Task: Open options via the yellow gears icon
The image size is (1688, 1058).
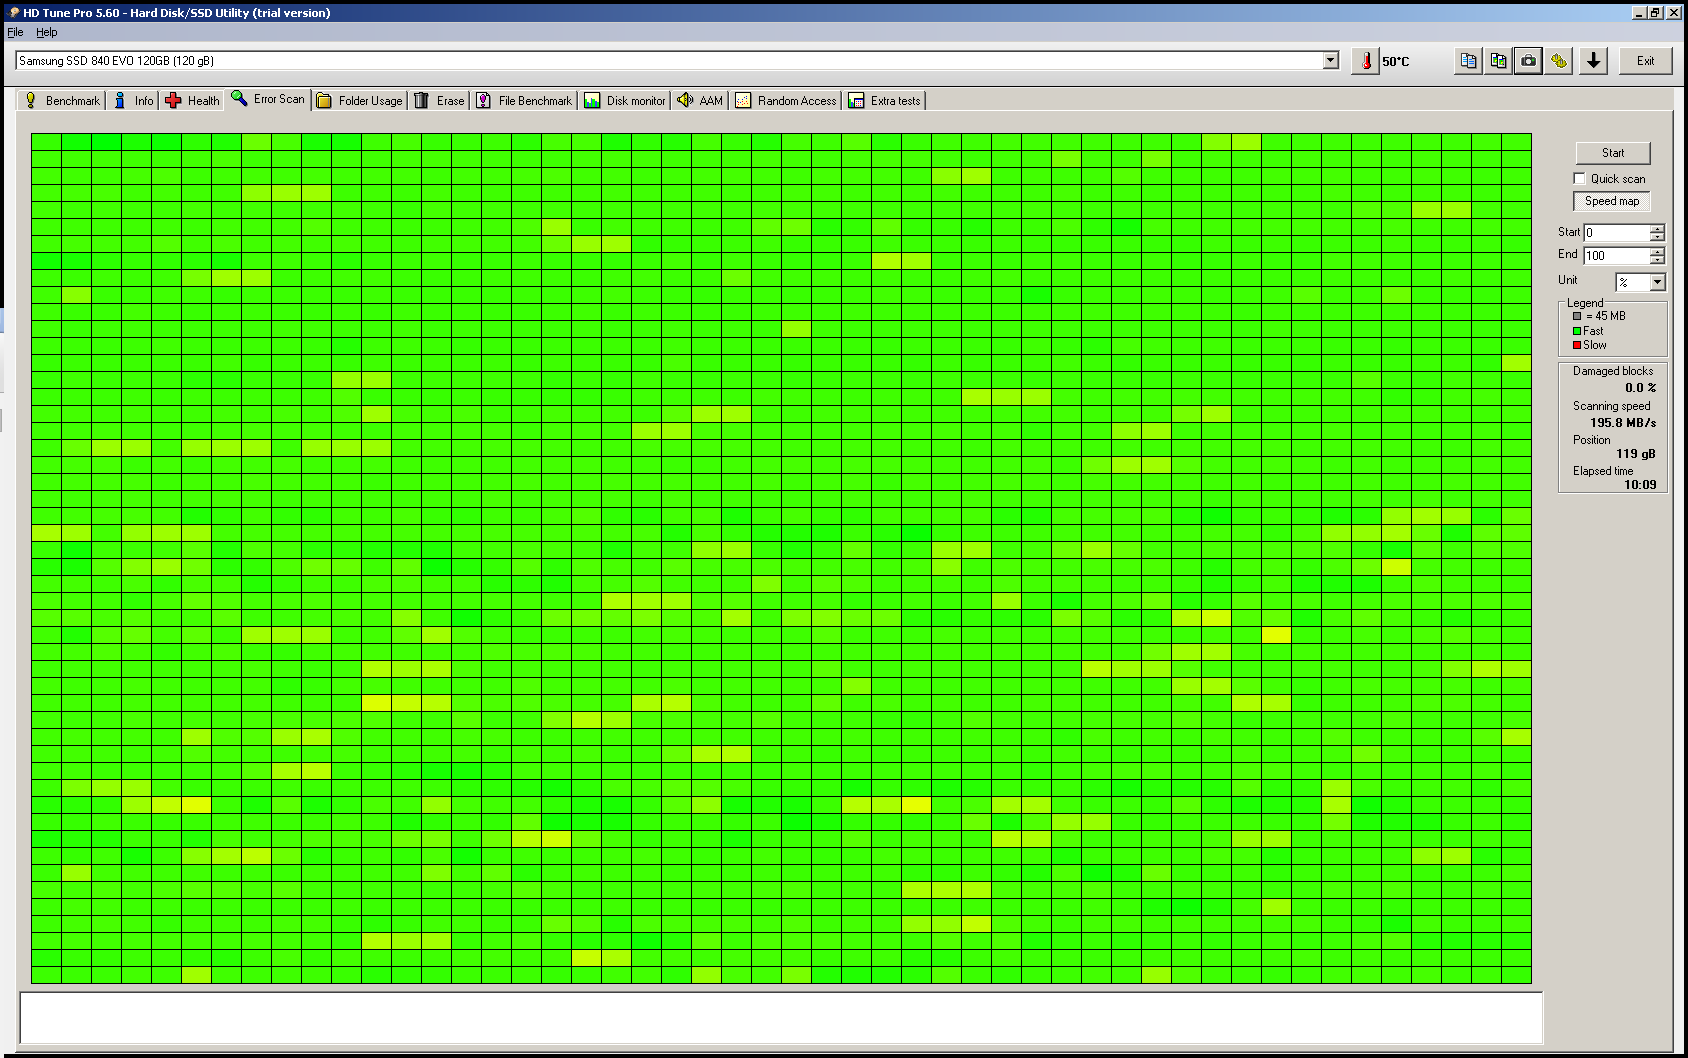Action: coord(1558,61)
